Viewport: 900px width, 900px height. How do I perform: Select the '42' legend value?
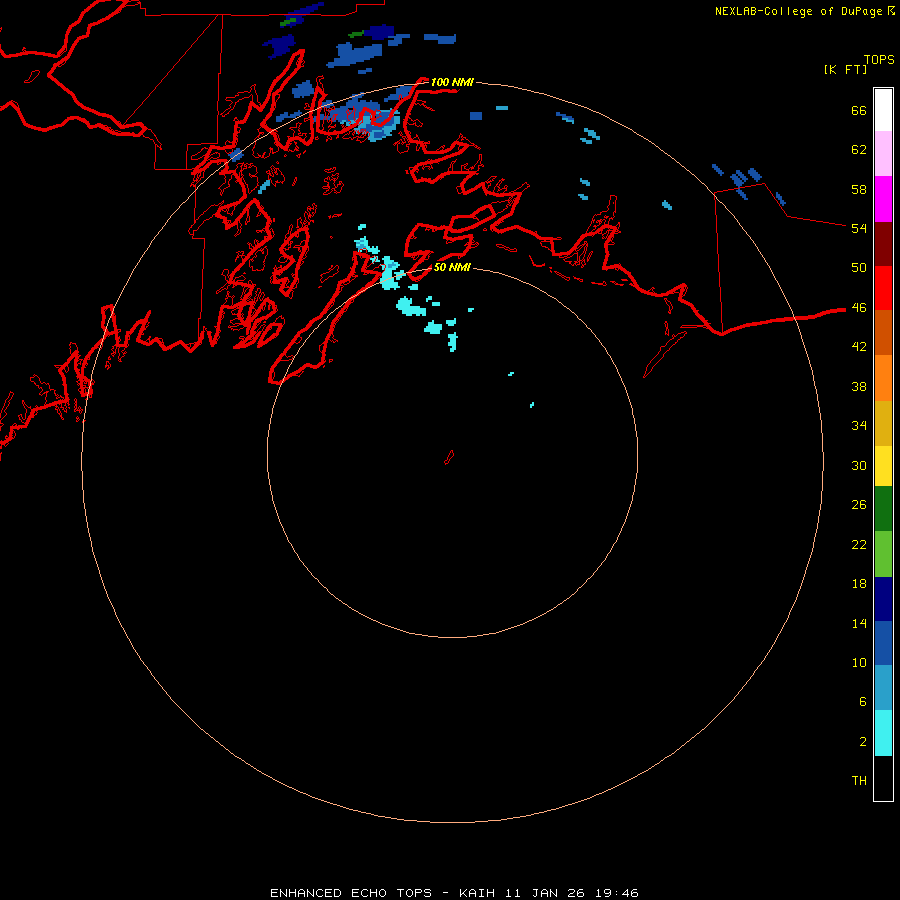tap(859, 347)
